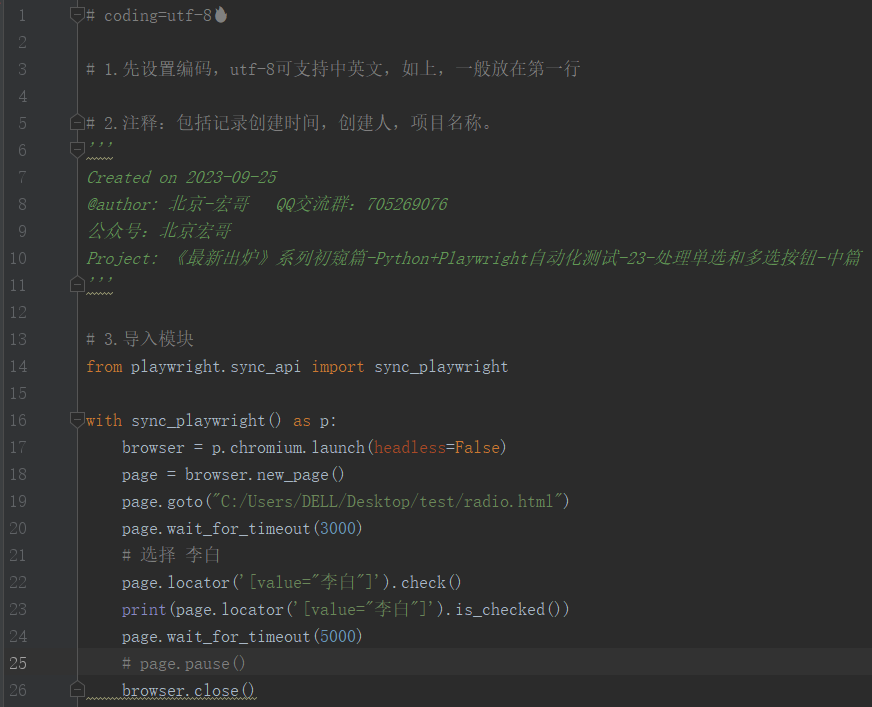
Task: Click '公众号: 北京宏哥' line
Action: tap(159, 231)
